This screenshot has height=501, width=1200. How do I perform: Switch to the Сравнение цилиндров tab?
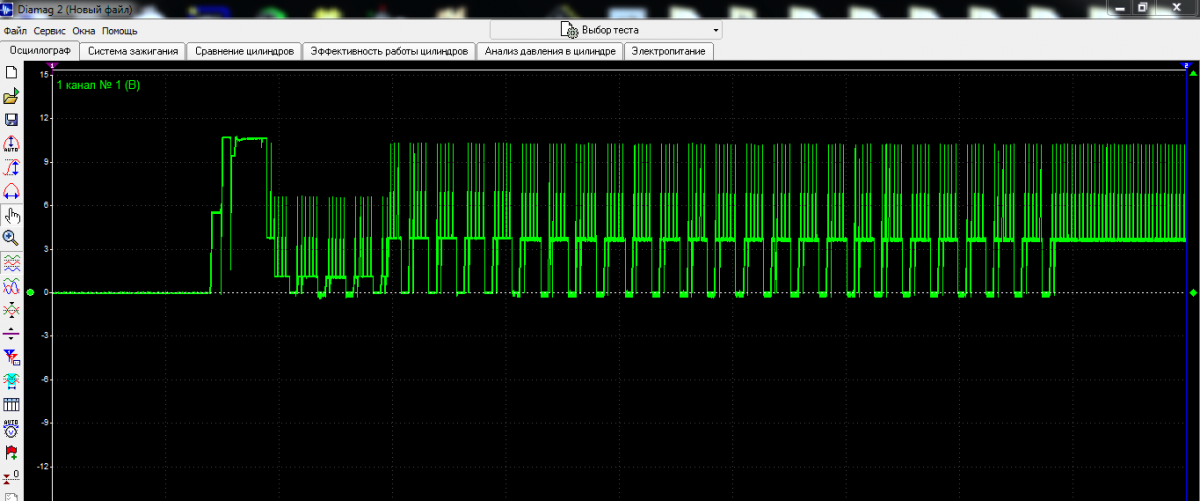[244, 51]
